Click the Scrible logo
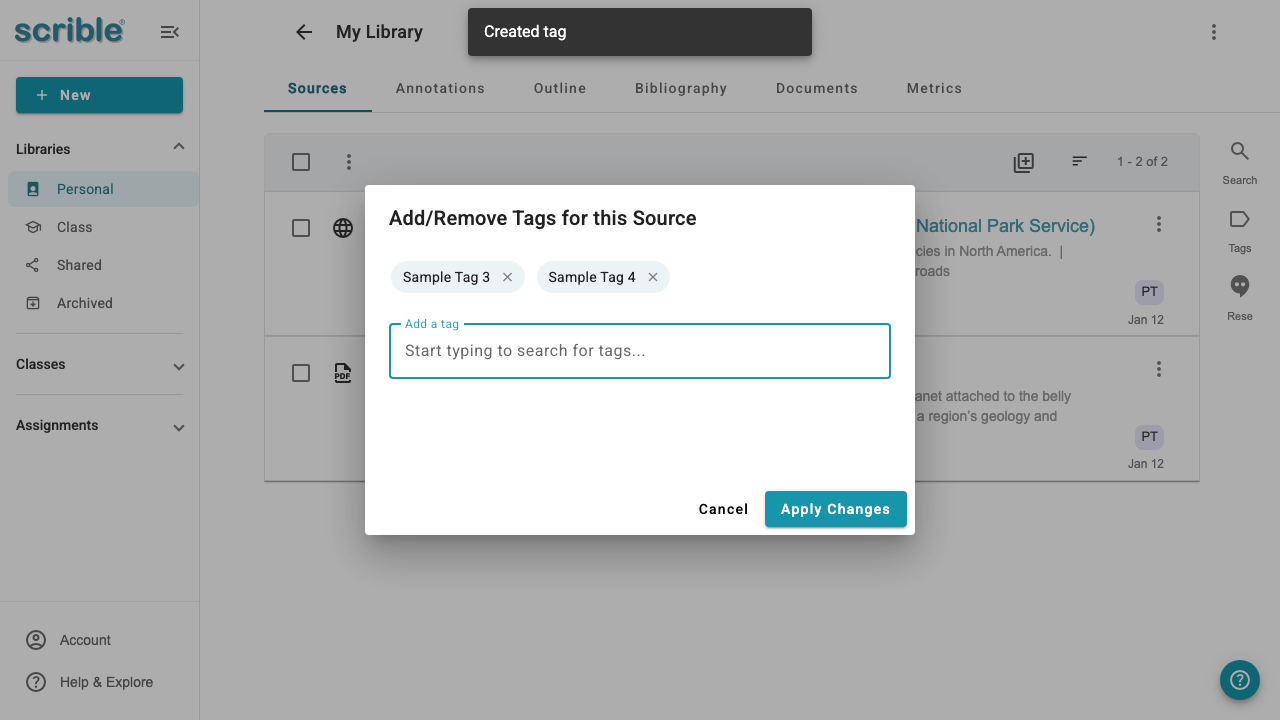Image resolution: width=1280 pixels, height=720 pixels. (x=70, y=30)
